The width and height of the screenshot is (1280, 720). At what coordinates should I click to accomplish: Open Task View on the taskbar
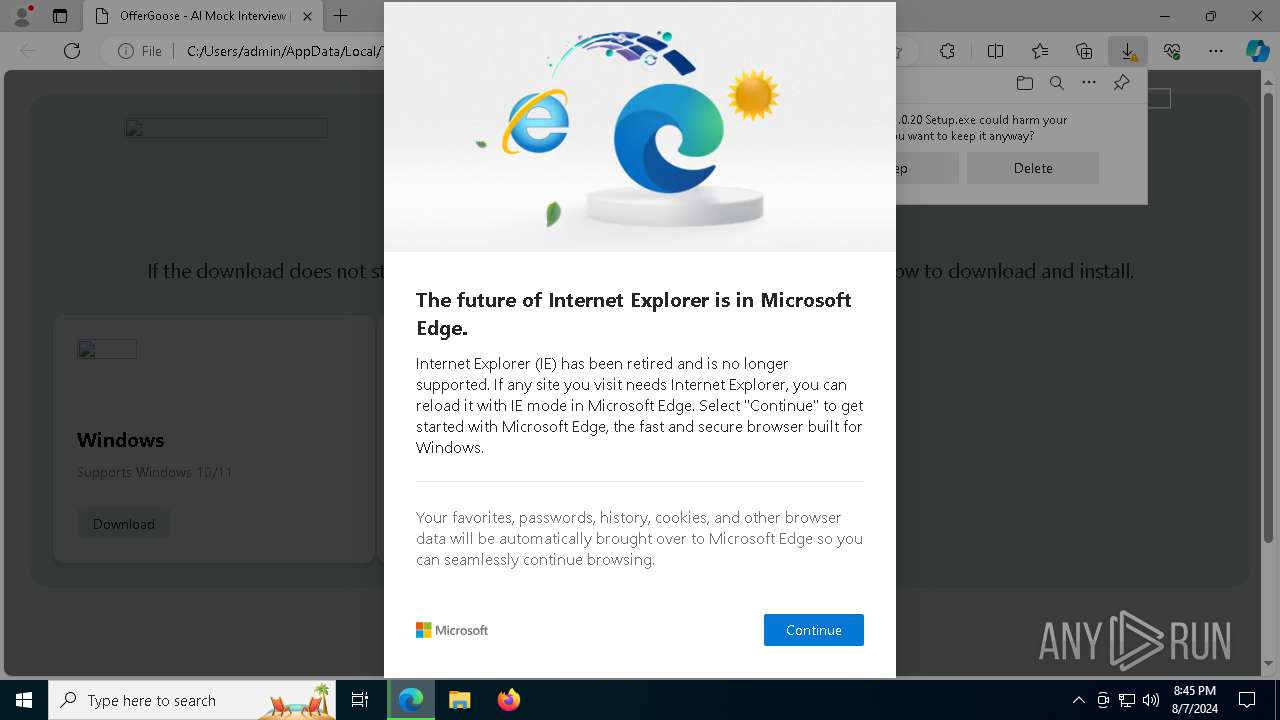click(x=360, y=700)
